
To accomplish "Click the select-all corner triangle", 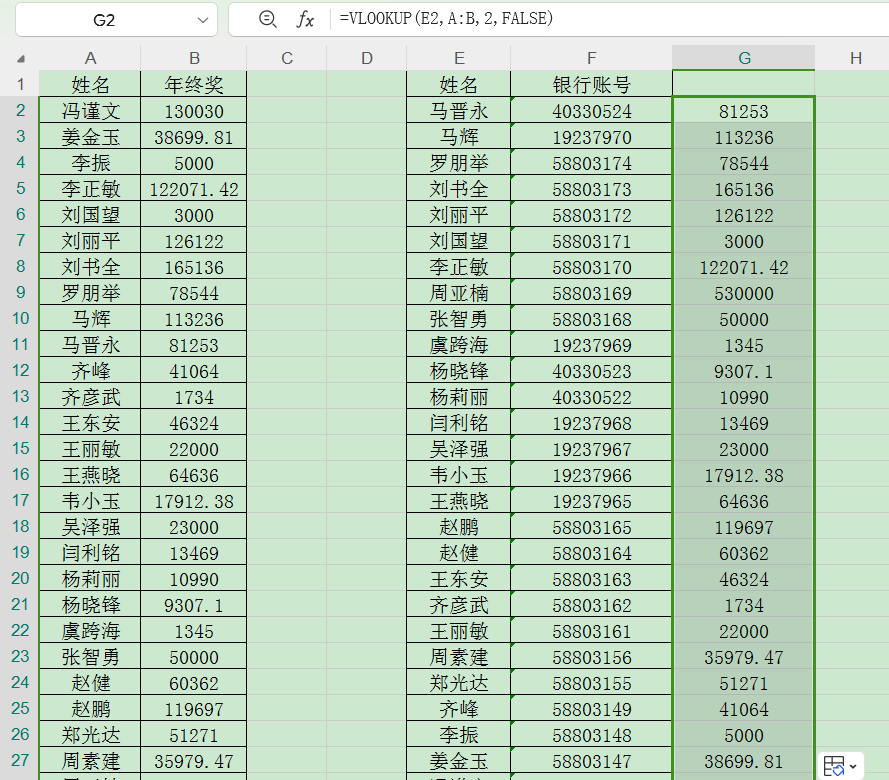I will pyautogui.click(x=20, y=58).
